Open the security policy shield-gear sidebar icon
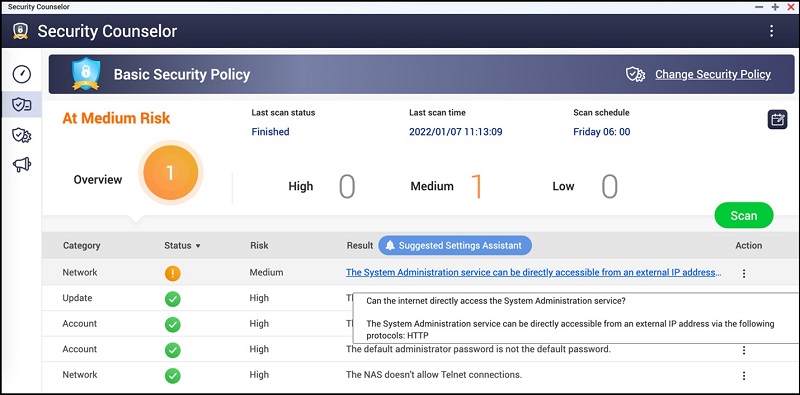Image resolution: width=800 pixels, height=395 pixels. pyautogui.click(x=21, y=135)
